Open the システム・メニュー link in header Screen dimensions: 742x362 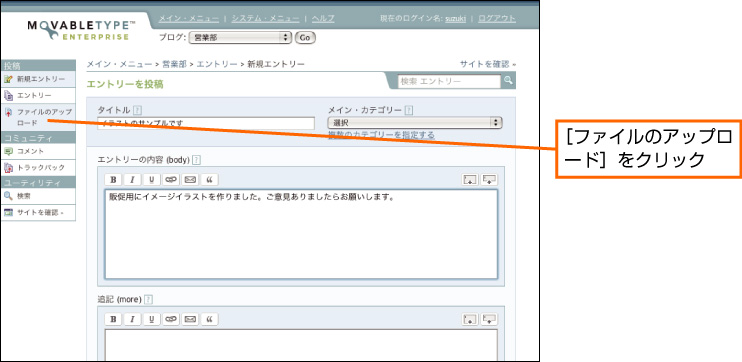click(x=265, y=18)
